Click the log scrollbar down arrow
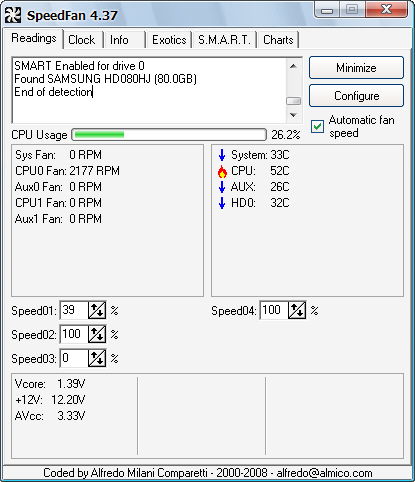The width and height of the screenshot is (415, 482). pos(293,115)
